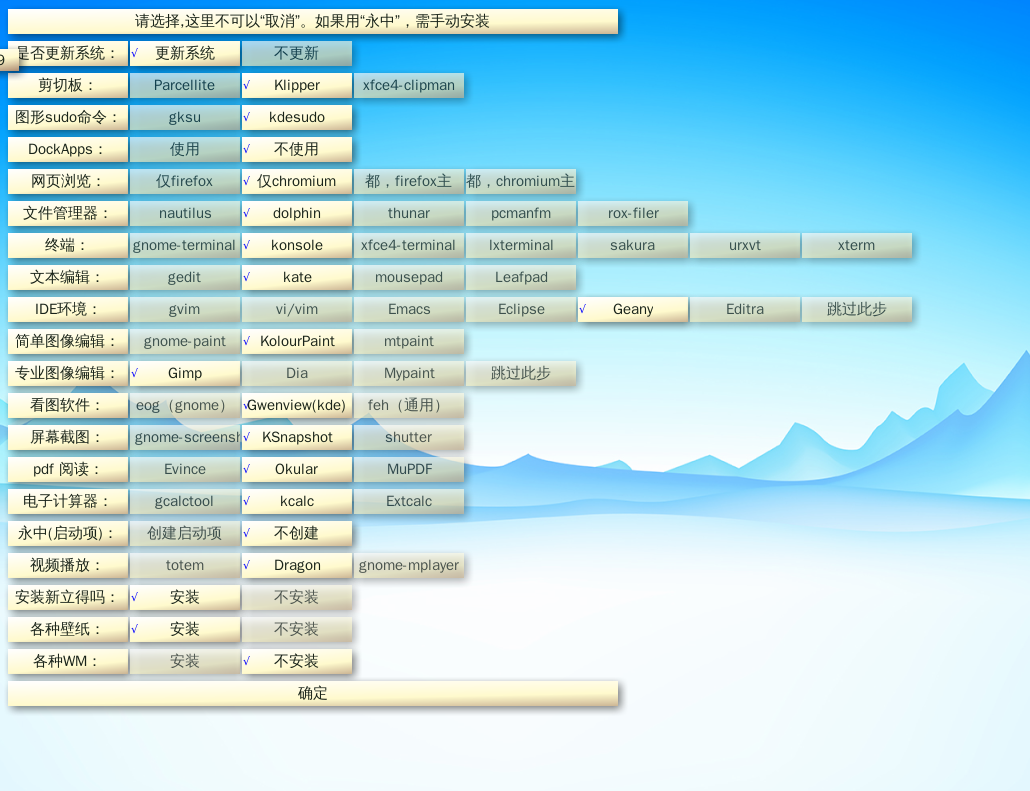Choose Eclipse as the IDE
Viewport: 1030px width, 791px height.
pyautogui.click(x=521, y=309)
